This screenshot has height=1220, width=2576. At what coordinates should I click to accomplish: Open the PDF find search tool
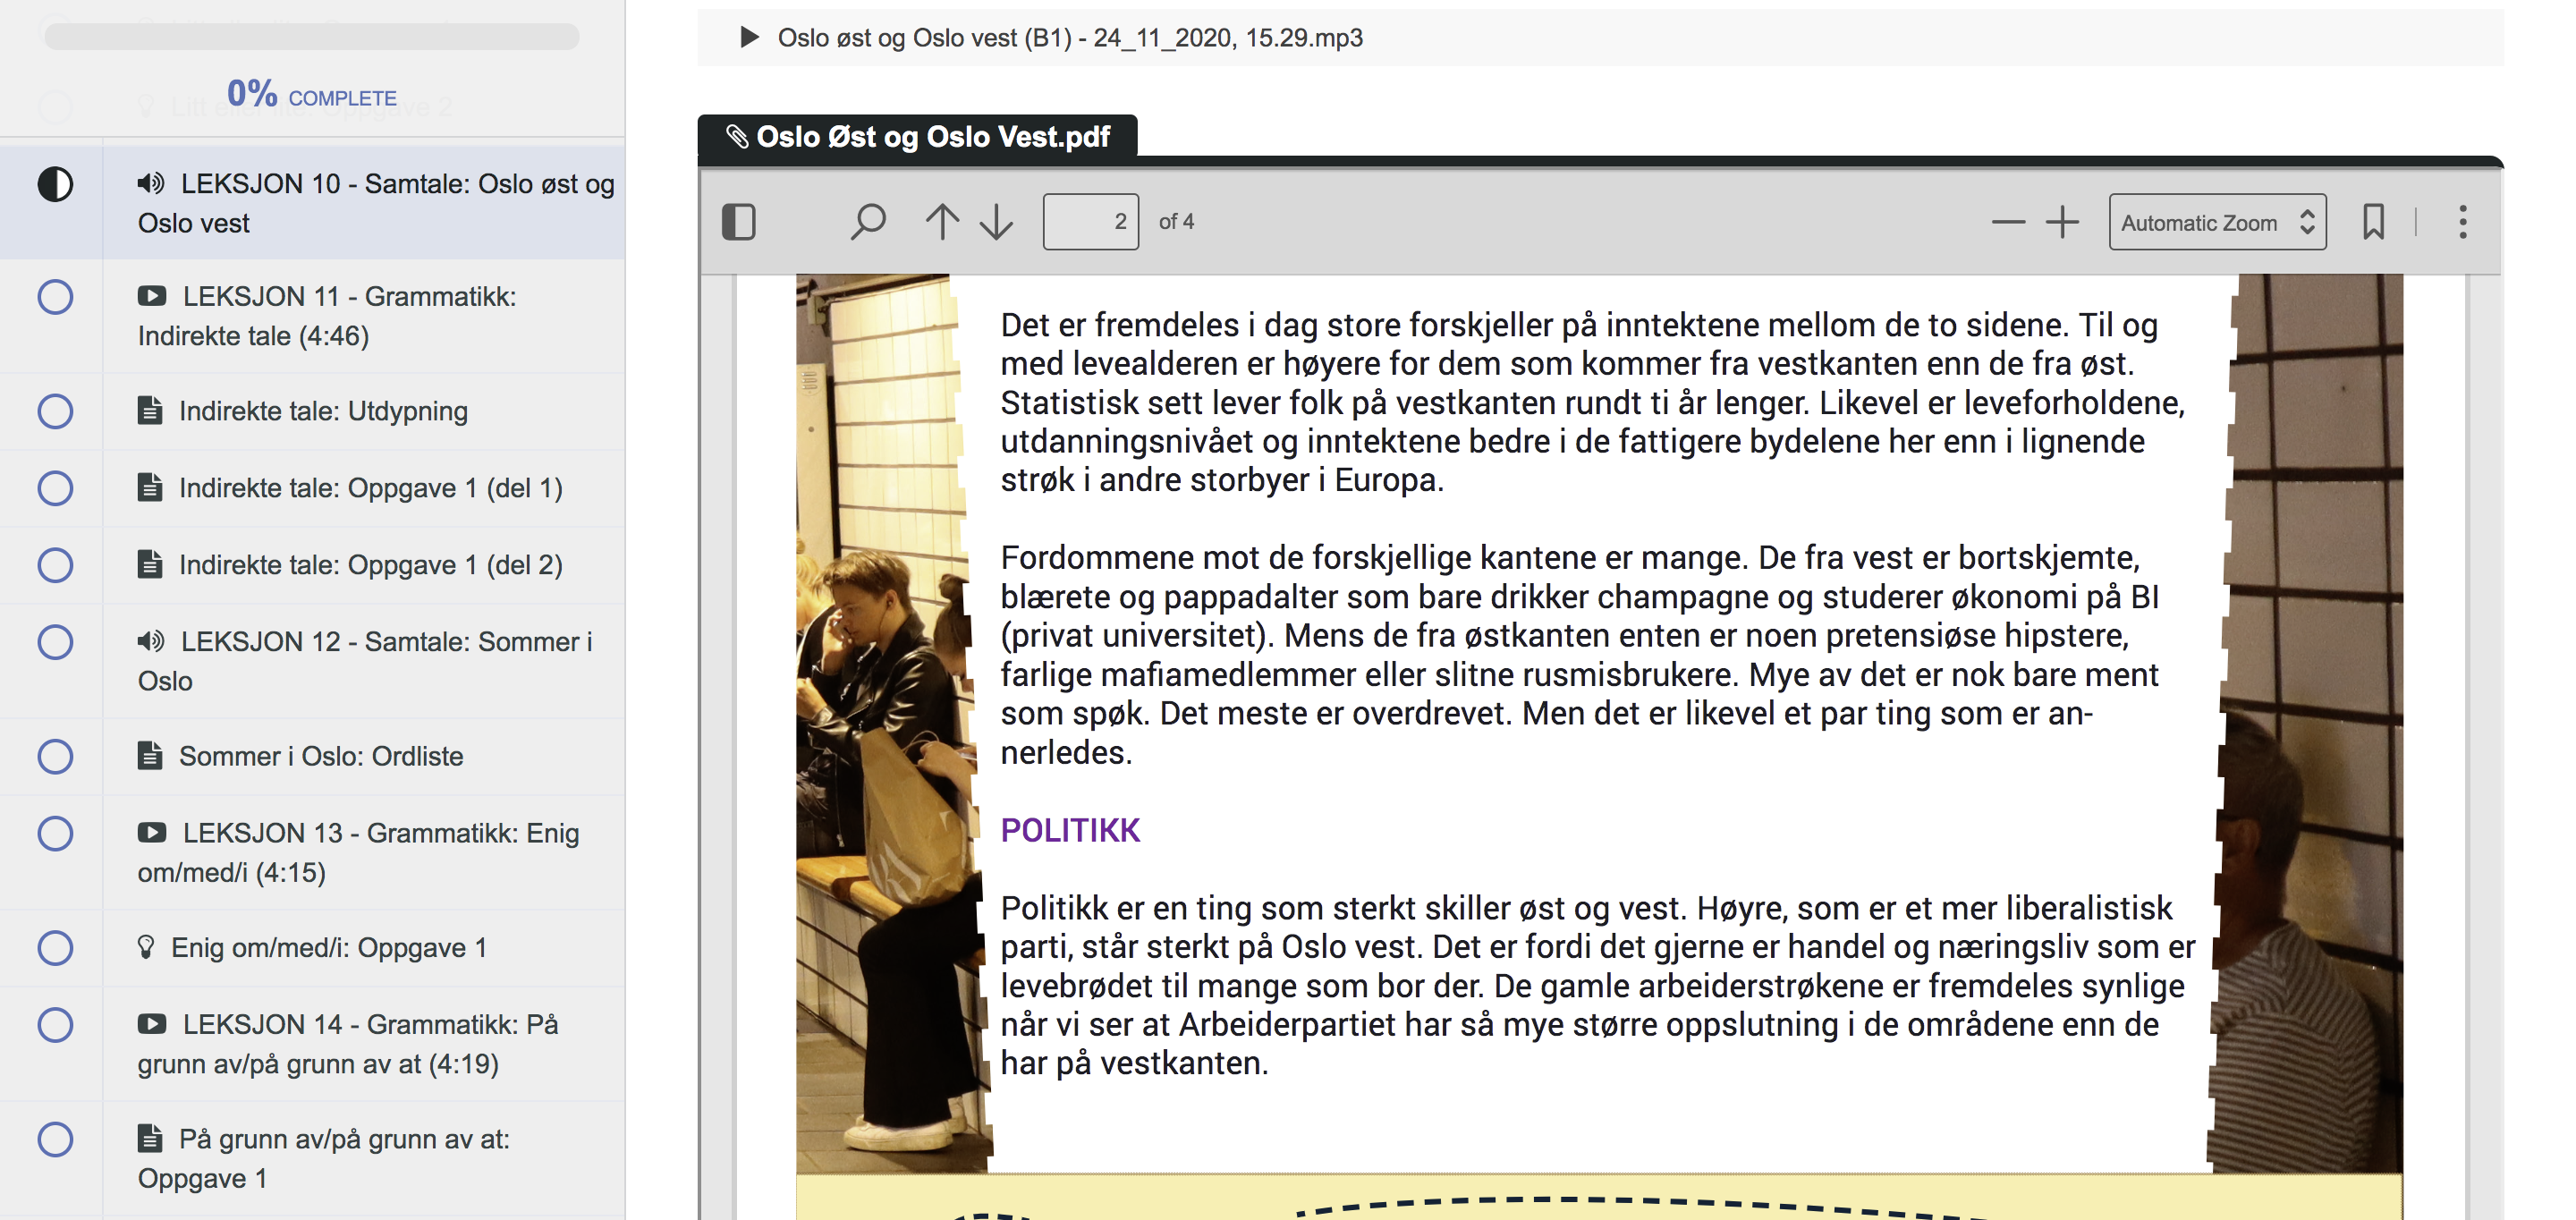[x=868, y=221]
